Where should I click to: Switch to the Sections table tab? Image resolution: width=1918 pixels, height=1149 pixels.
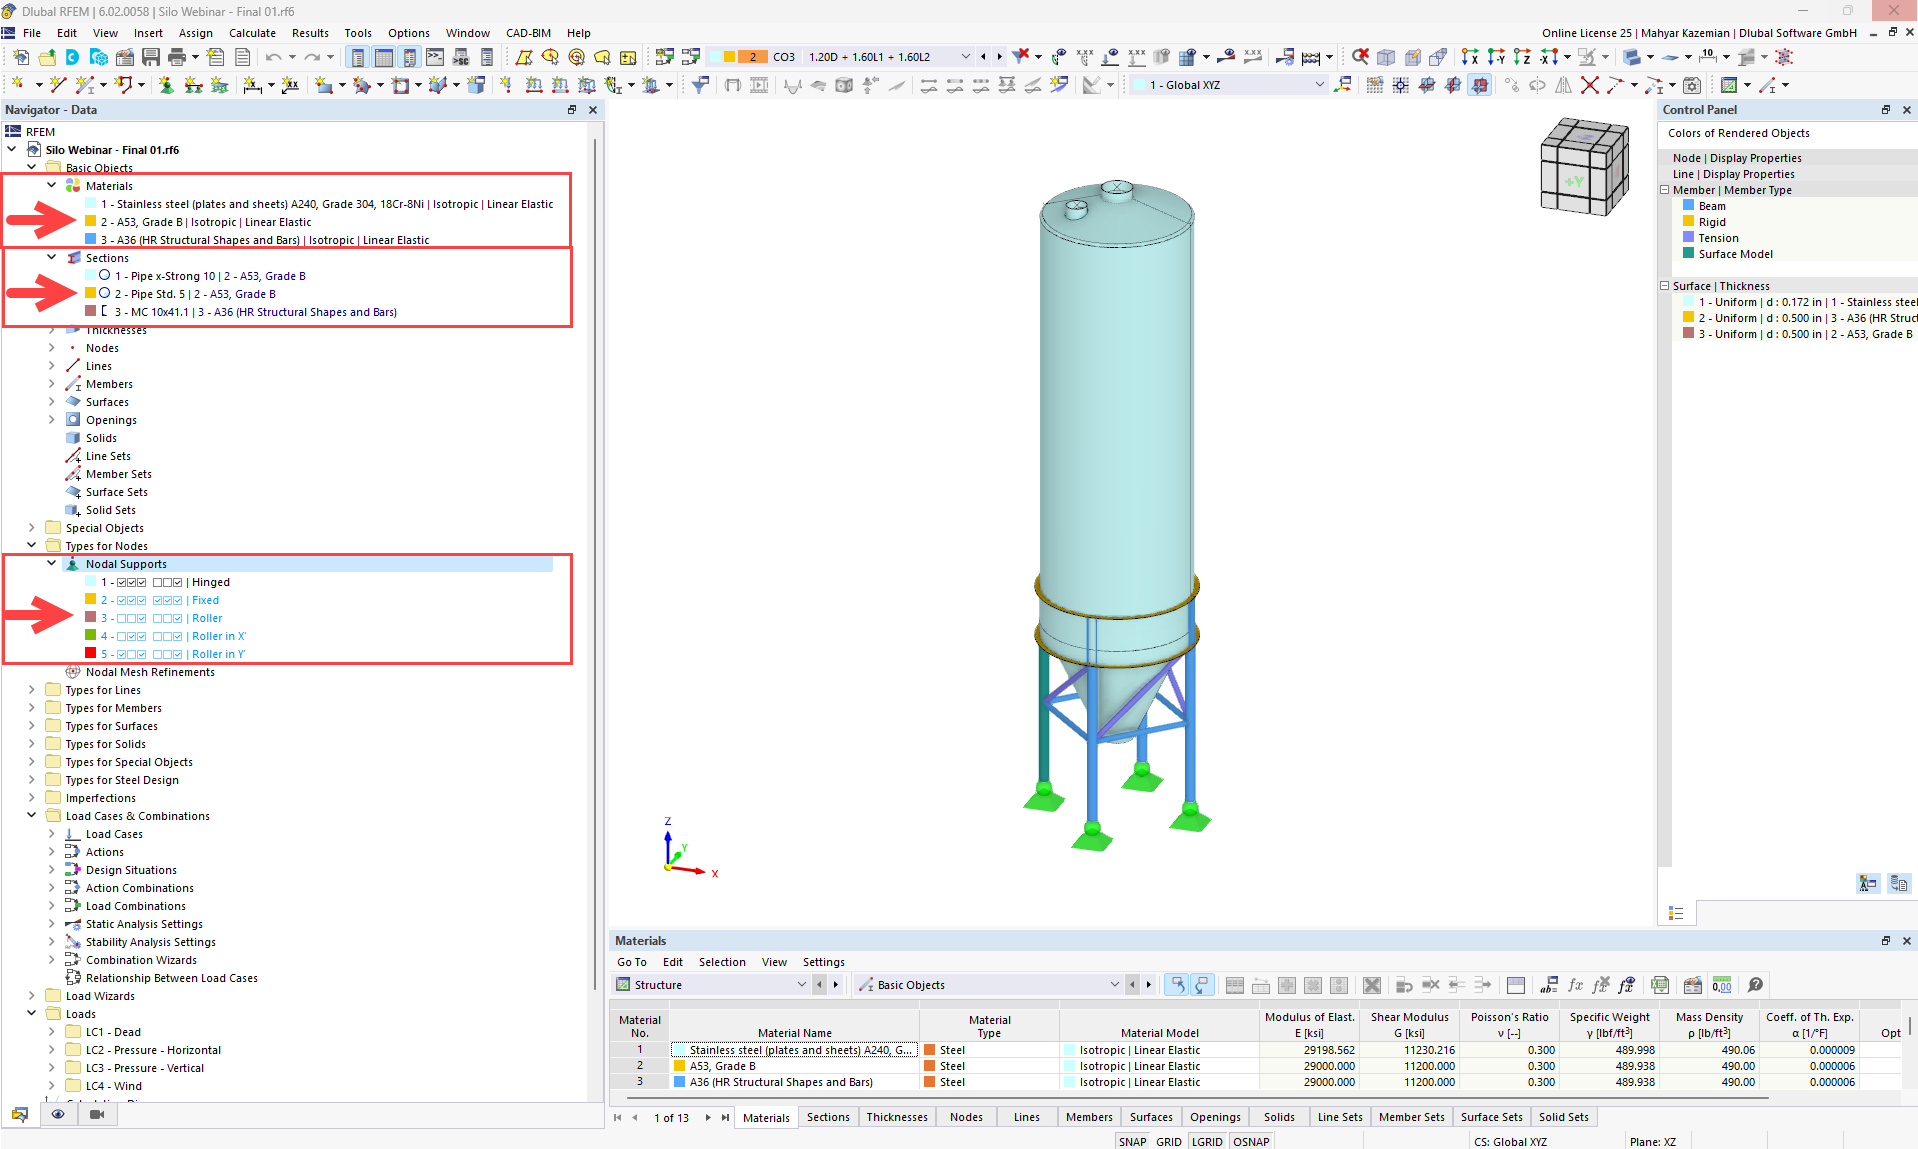[x=827, y=1117]
